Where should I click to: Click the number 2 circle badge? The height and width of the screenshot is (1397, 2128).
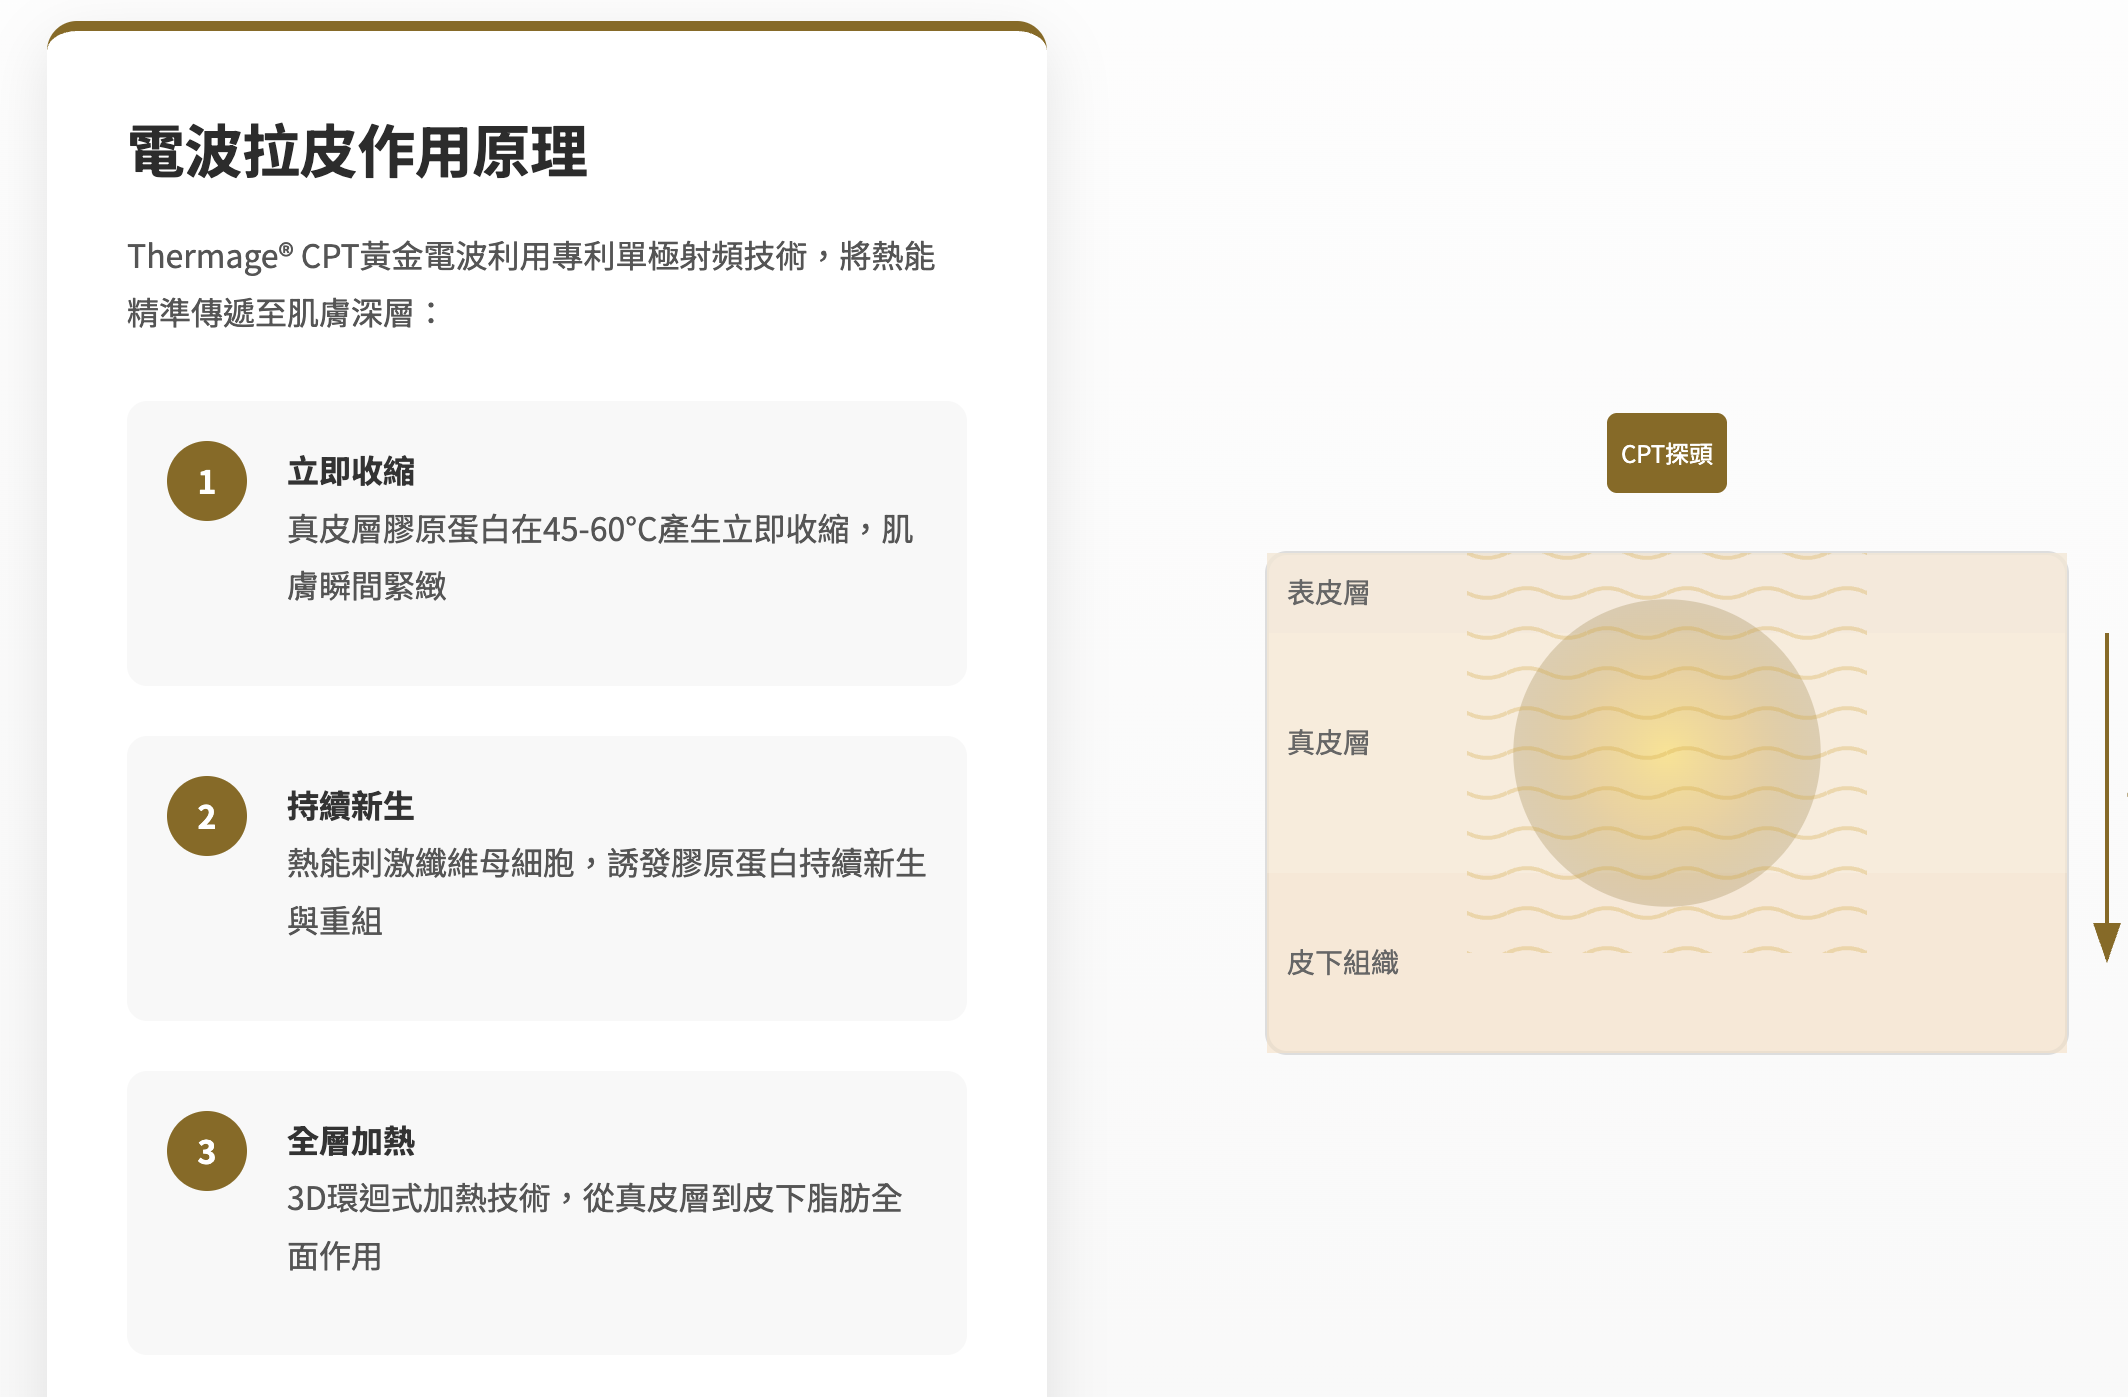tap(207, 816)
